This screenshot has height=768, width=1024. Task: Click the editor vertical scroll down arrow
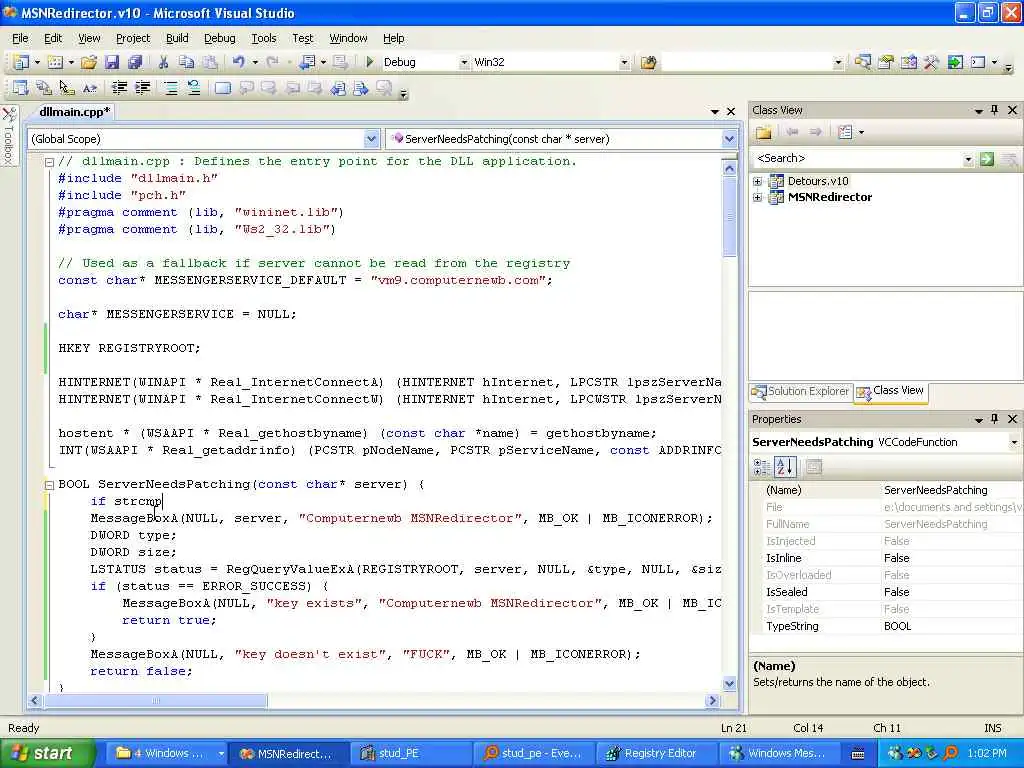pos(729,684)
